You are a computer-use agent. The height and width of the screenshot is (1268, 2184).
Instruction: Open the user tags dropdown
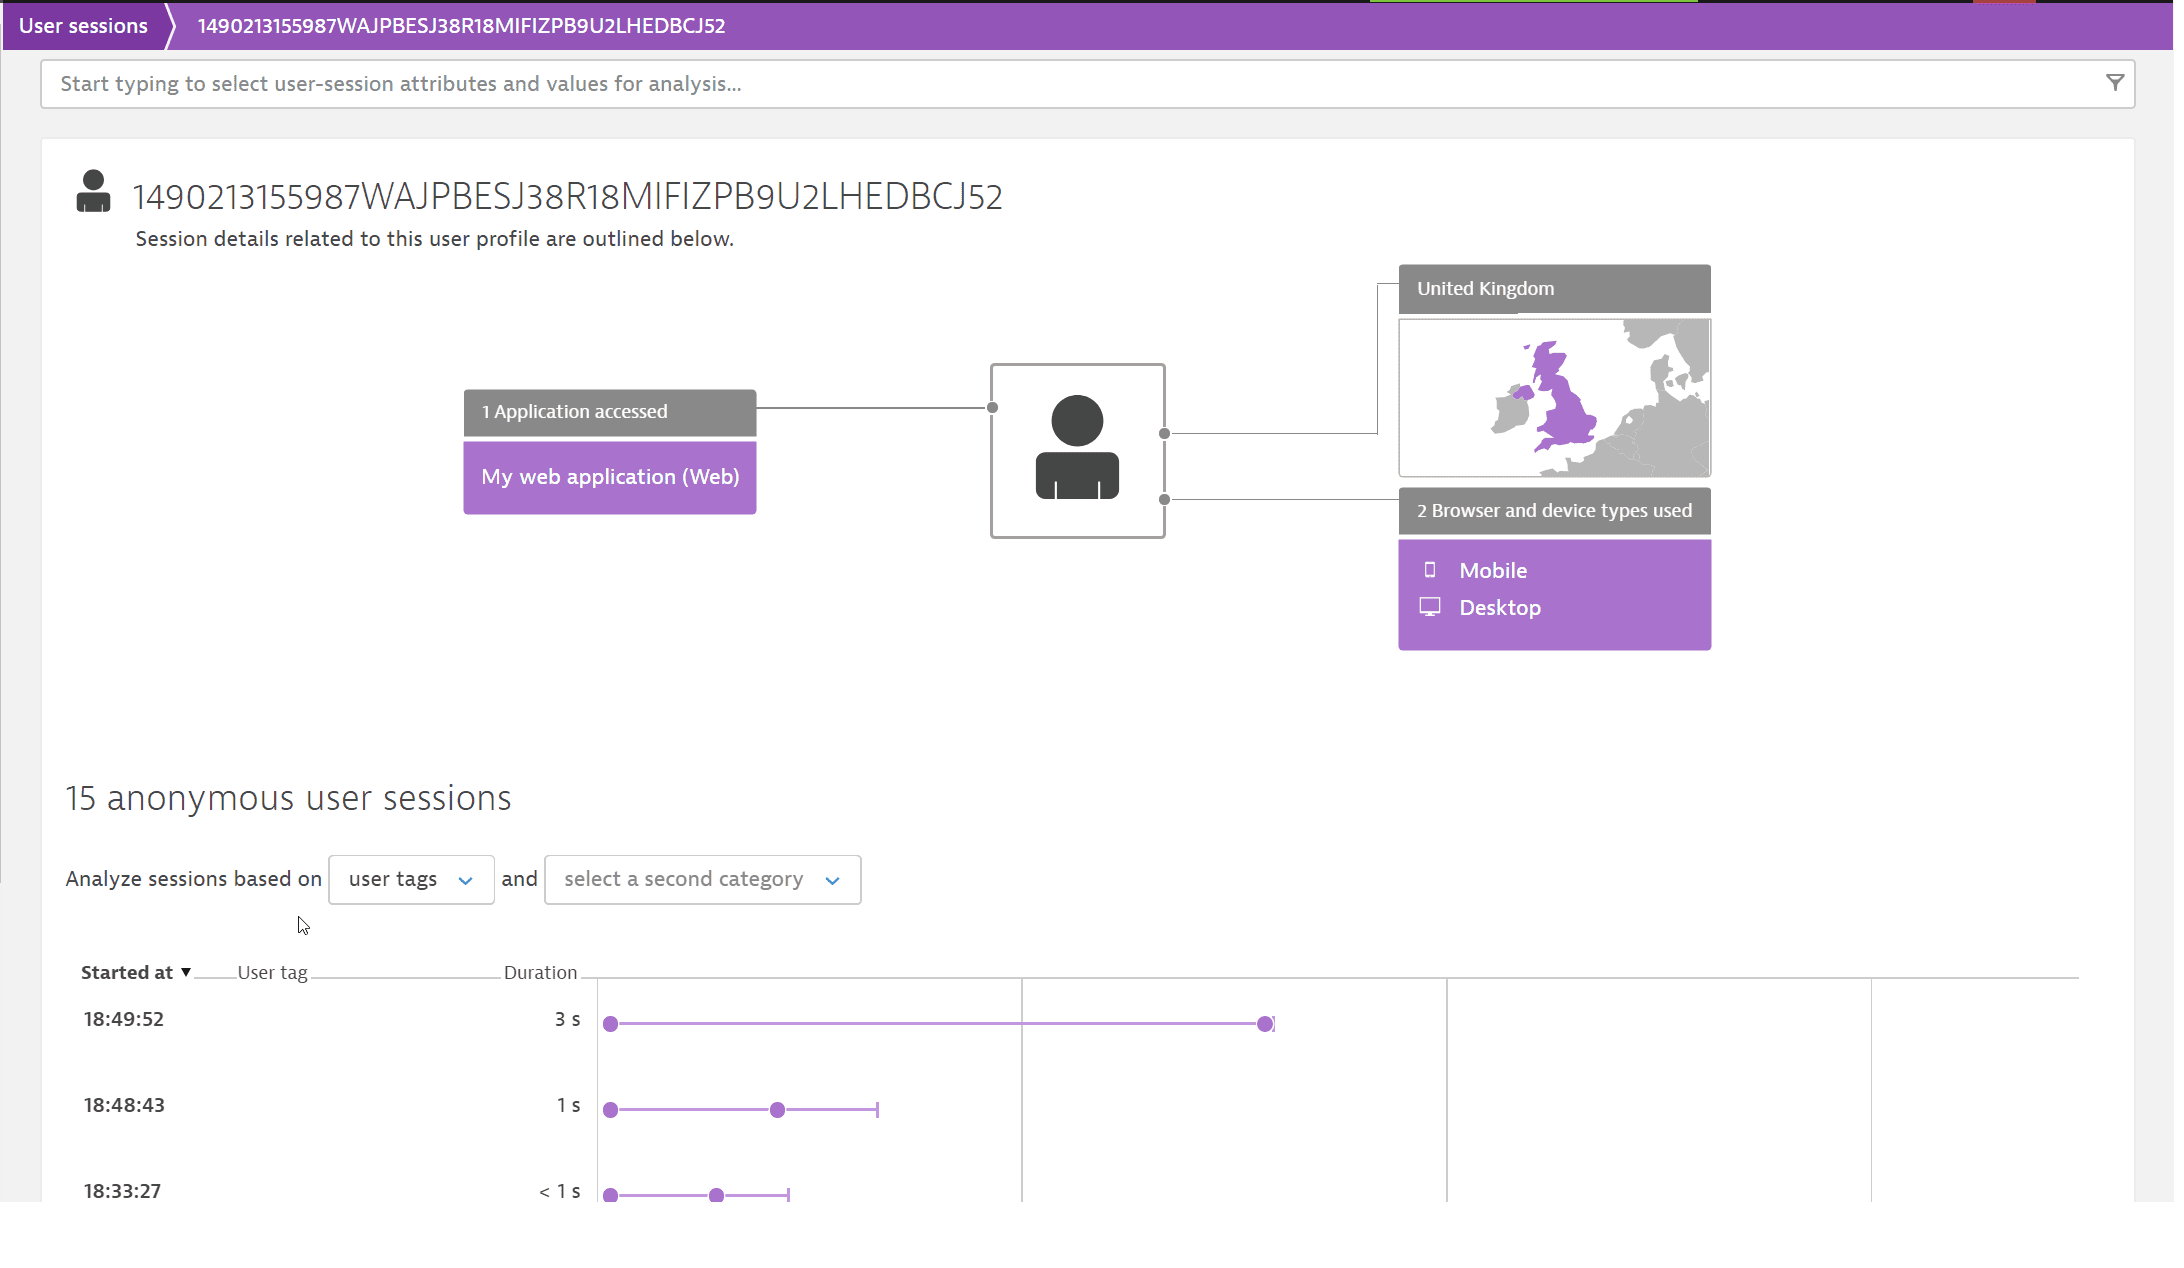(x=411, y=880)
